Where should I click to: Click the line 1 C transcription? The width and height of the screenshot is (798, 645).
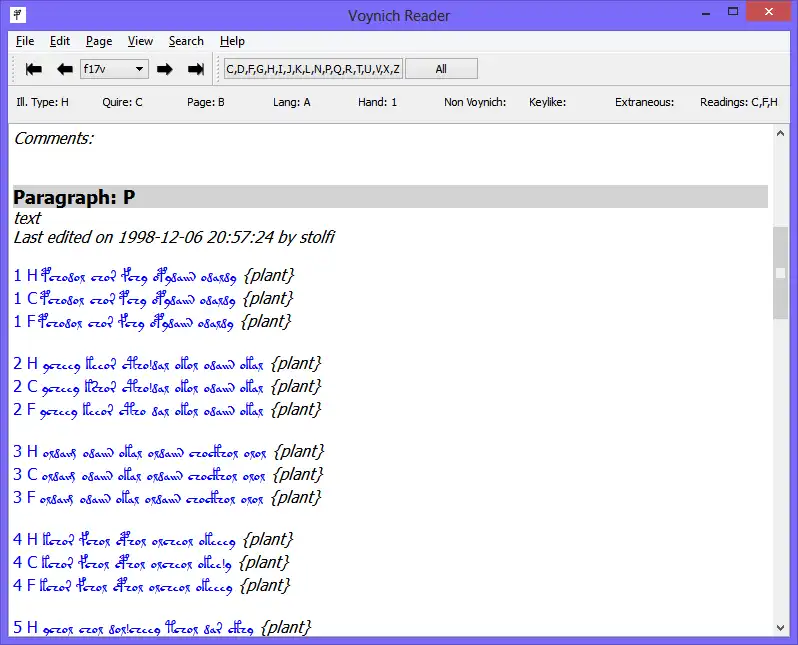click(153, 299)
